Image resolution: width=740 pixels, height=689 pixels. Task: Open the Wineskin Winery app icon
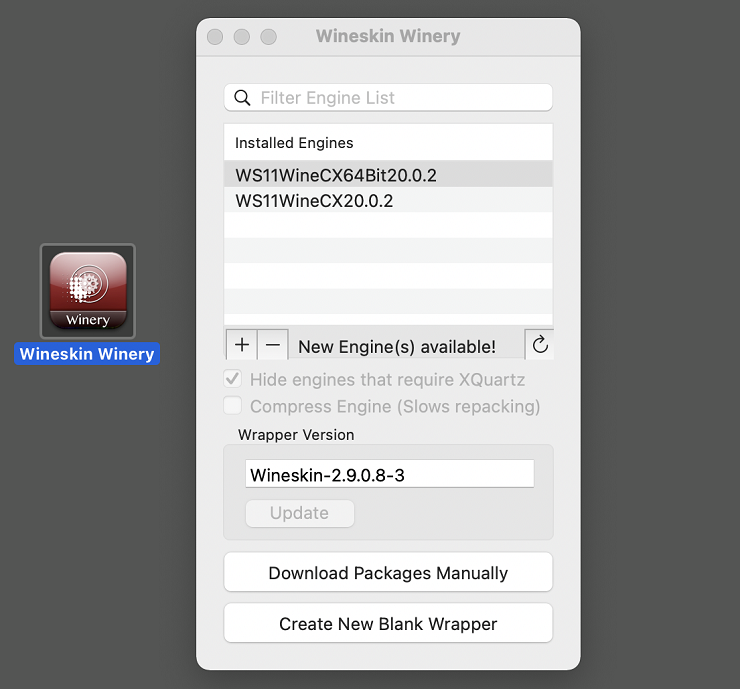88,291
